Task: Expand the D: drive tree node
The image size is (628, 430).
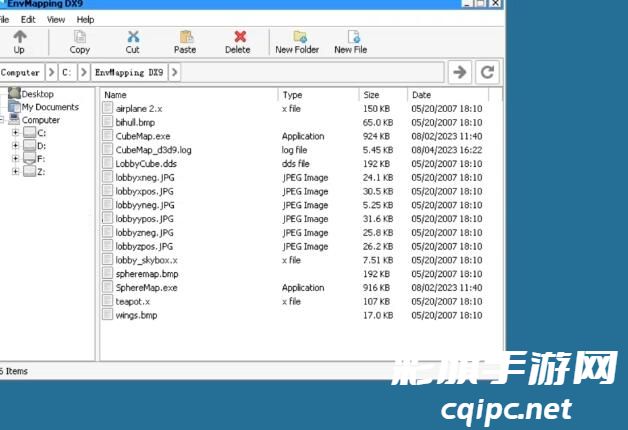Action: 15,146
